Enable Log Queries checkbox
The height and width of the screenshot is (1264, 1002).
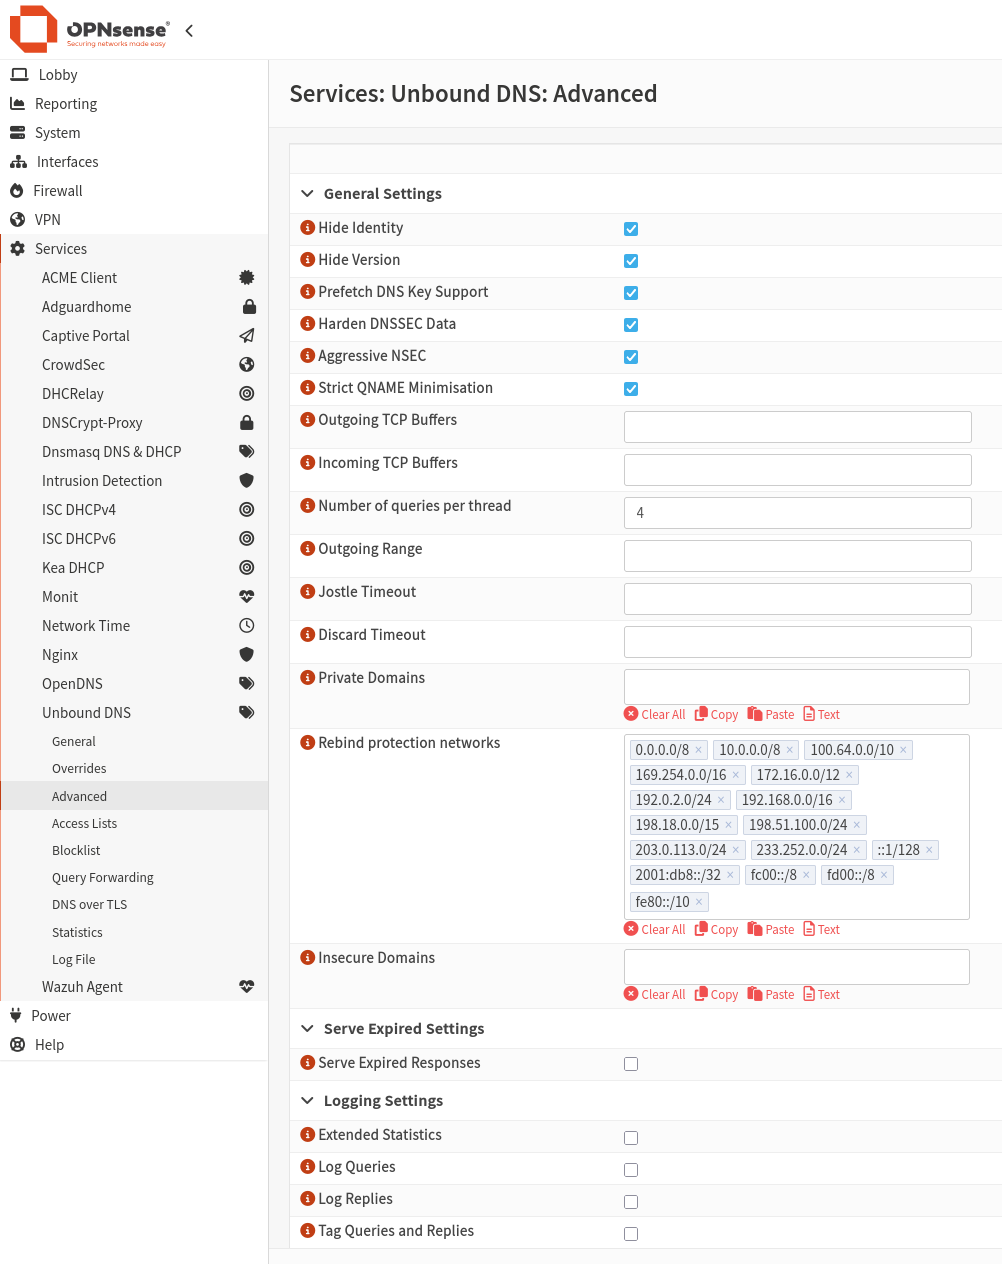pos(631,1170)
